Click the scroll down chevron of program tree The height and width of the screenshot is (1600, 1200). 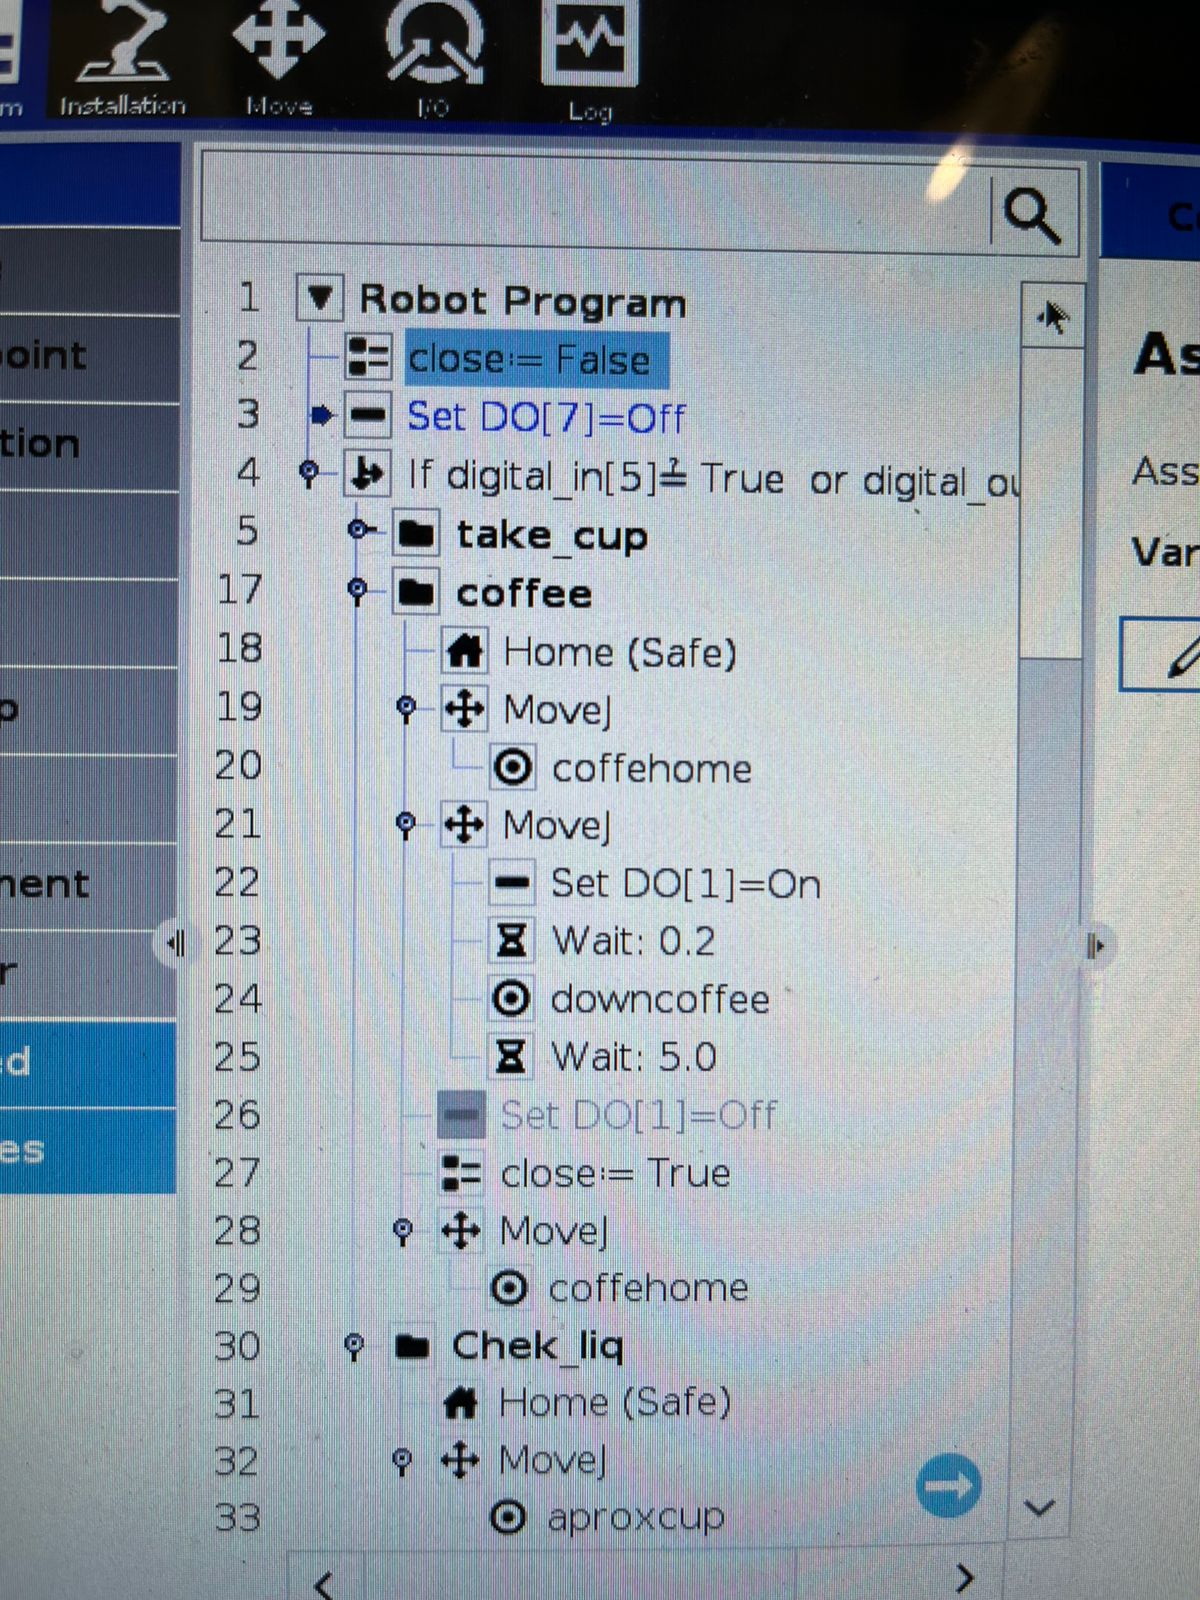(1040, 1508)
